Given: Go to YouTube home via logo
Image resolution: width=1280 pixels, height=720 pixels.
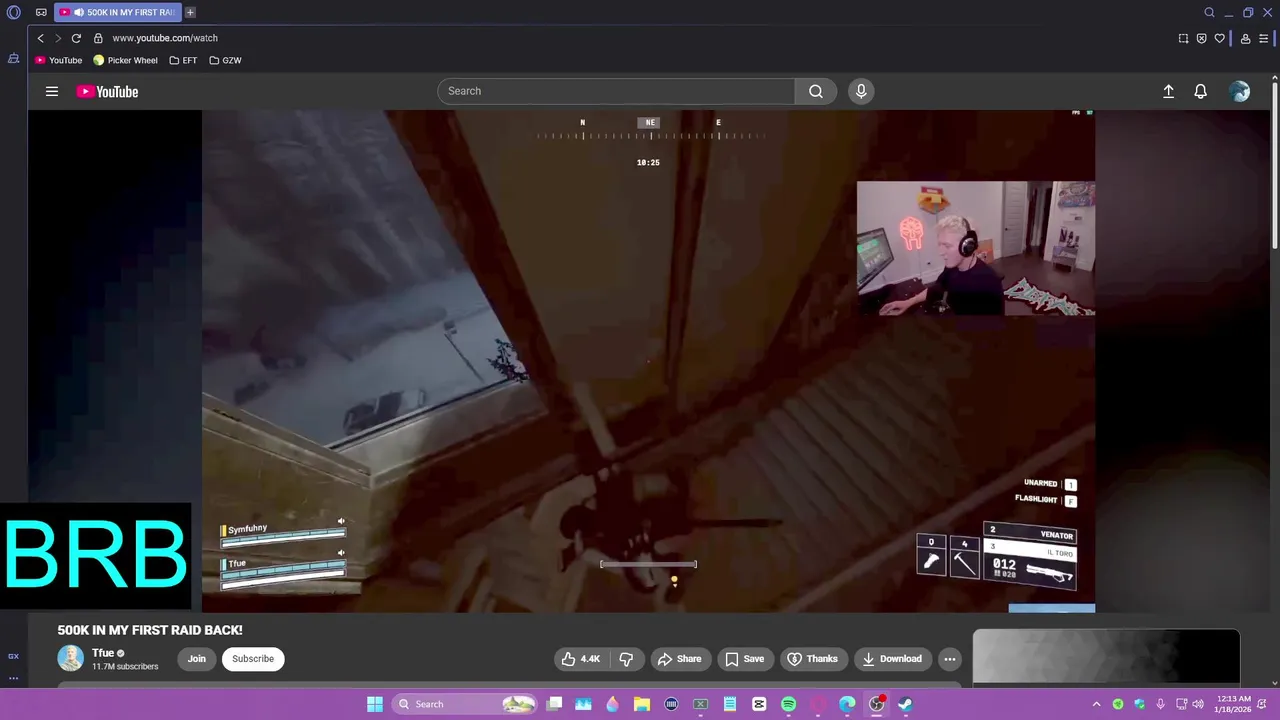Looking at the screenshot, I should pos(107,91).
